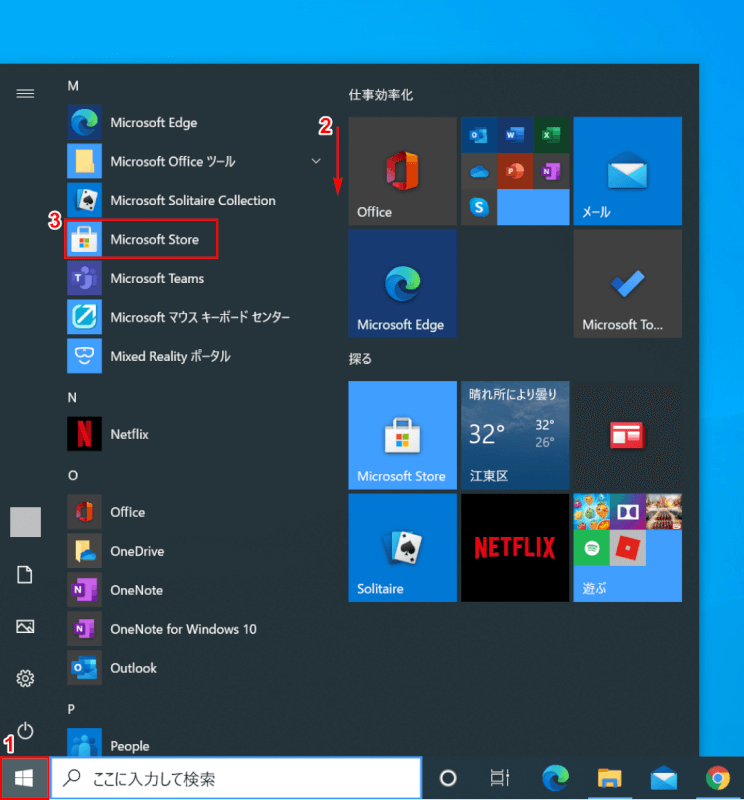
Task: Open the Microsoft Store tile
Action: [x=403, y=435]
